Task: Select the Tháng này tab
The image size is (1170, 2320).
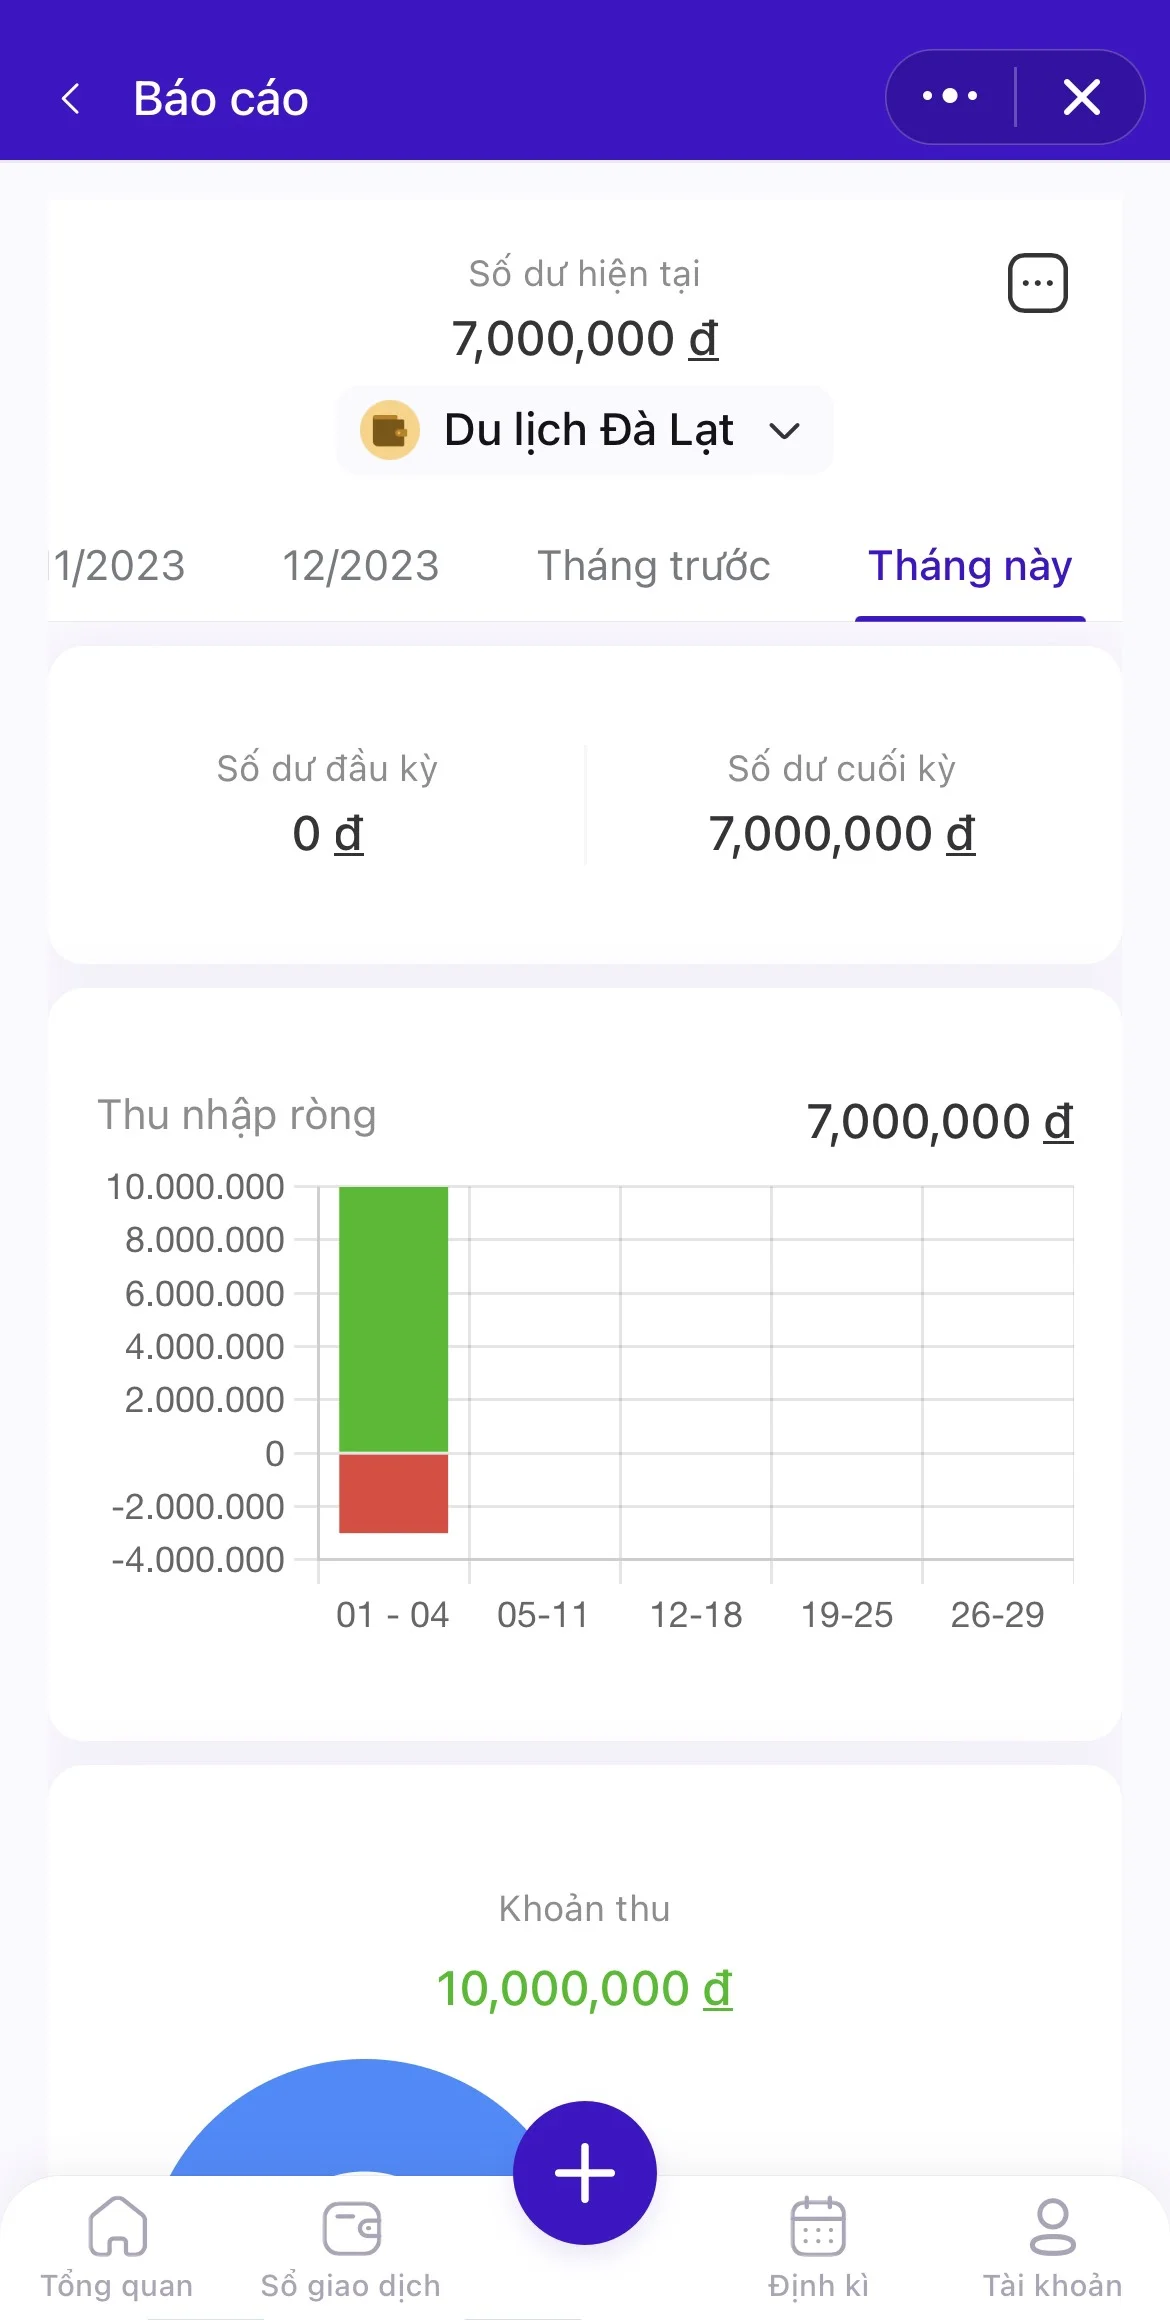Action: pyautogui.click(x=969, y=566)
